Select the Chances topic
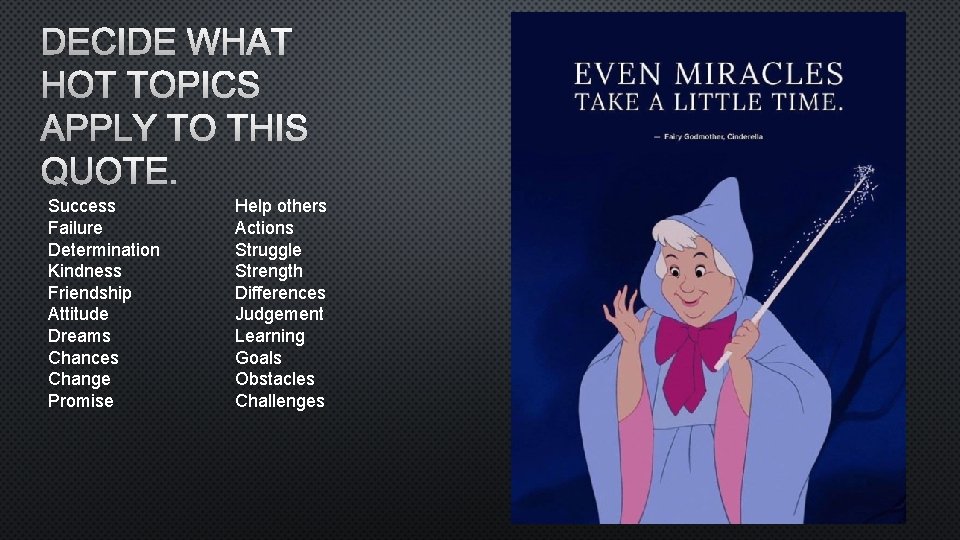The height and width of the screenshot is (540, 960). [x=83, y=358]
